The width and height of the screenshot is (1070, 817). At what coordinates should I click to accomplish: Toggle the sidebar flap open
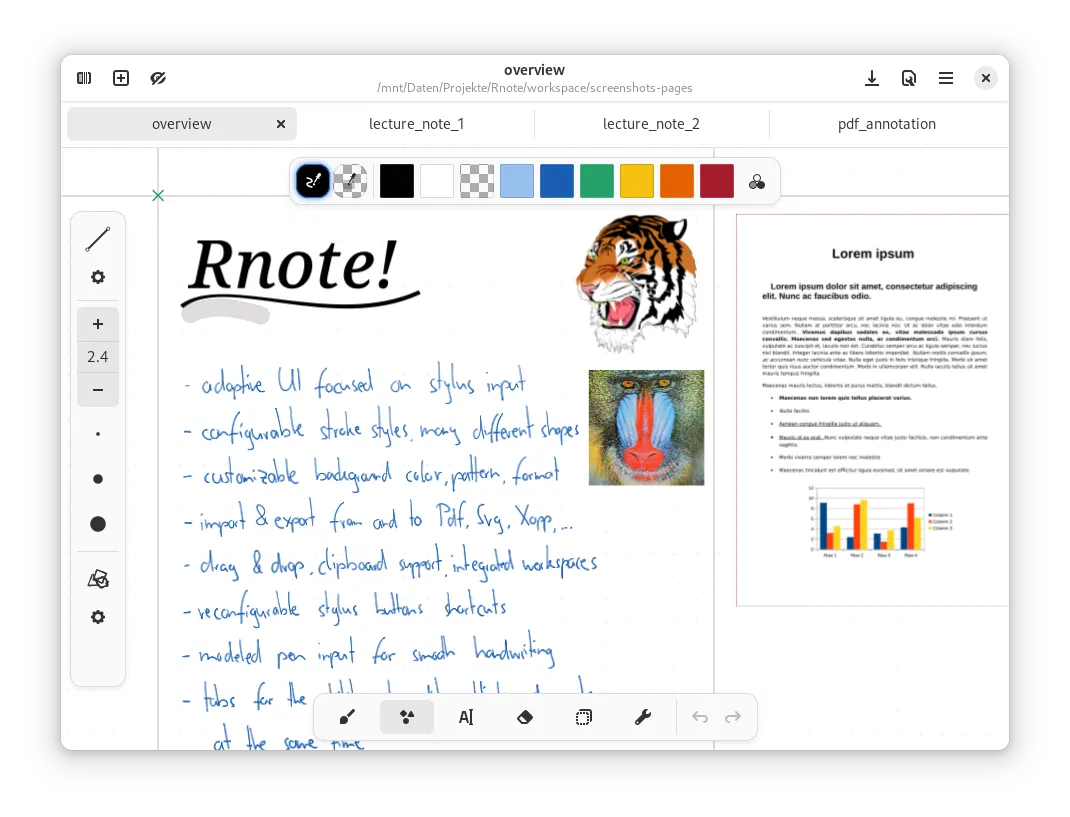pos(84,77)
